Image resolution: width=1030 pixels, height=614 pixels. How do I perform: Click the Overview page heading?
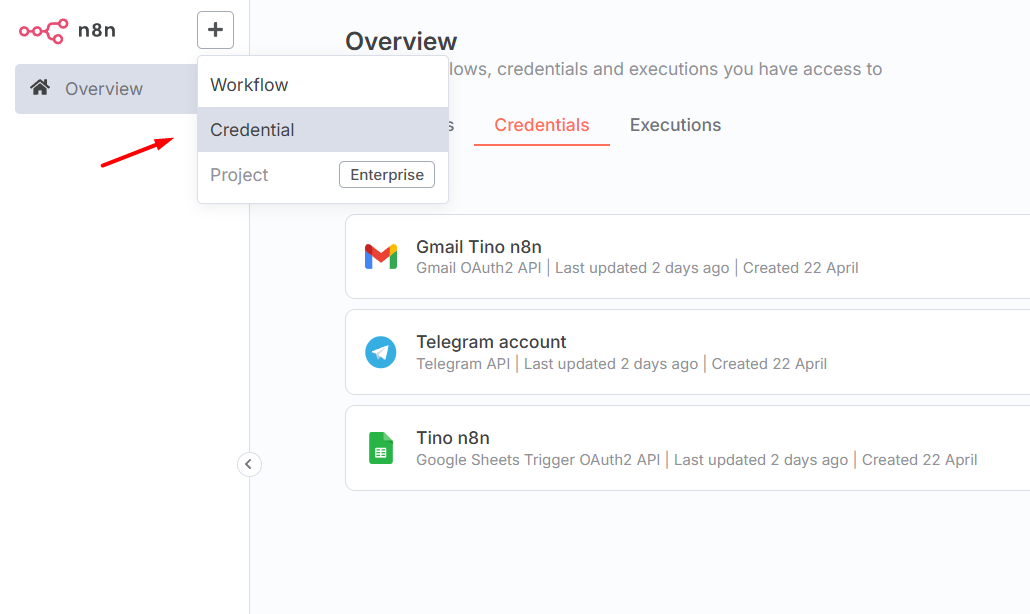point(401,41)
